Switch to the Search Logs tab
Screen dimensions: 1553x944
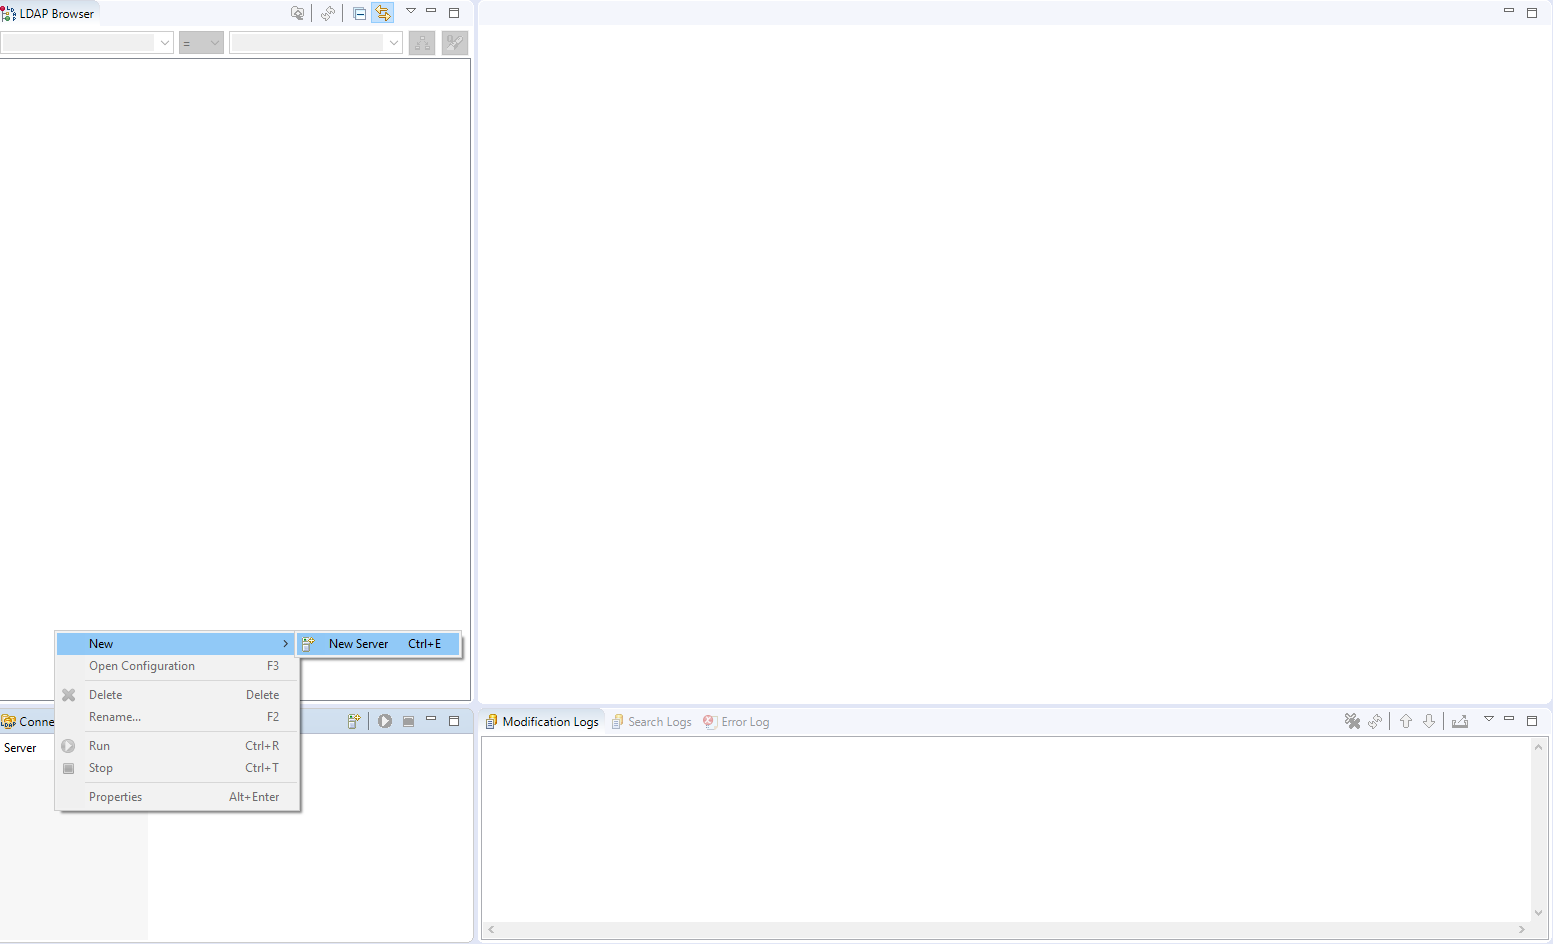coord(658,721)
